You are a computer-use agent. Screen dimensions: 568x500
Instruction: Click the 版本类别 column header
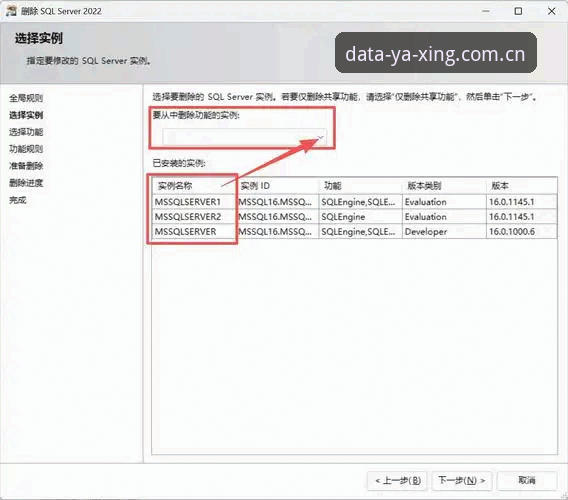click(x=444, y=186)
